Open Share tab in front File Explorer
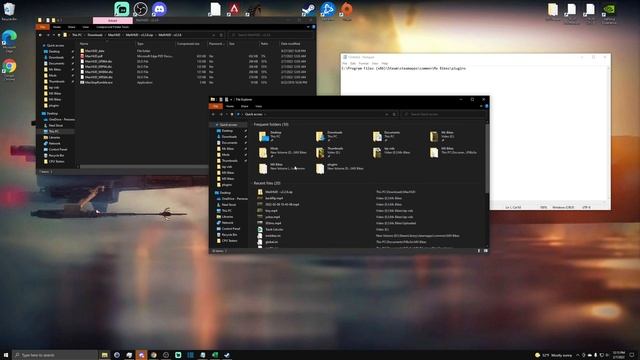 (244, 106)
